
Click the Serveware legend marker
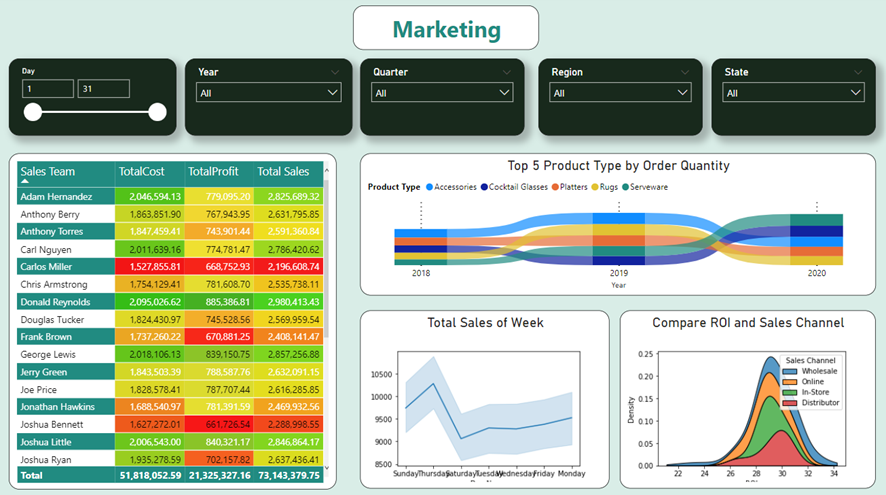pyautogui.click(x=624, y=187)
